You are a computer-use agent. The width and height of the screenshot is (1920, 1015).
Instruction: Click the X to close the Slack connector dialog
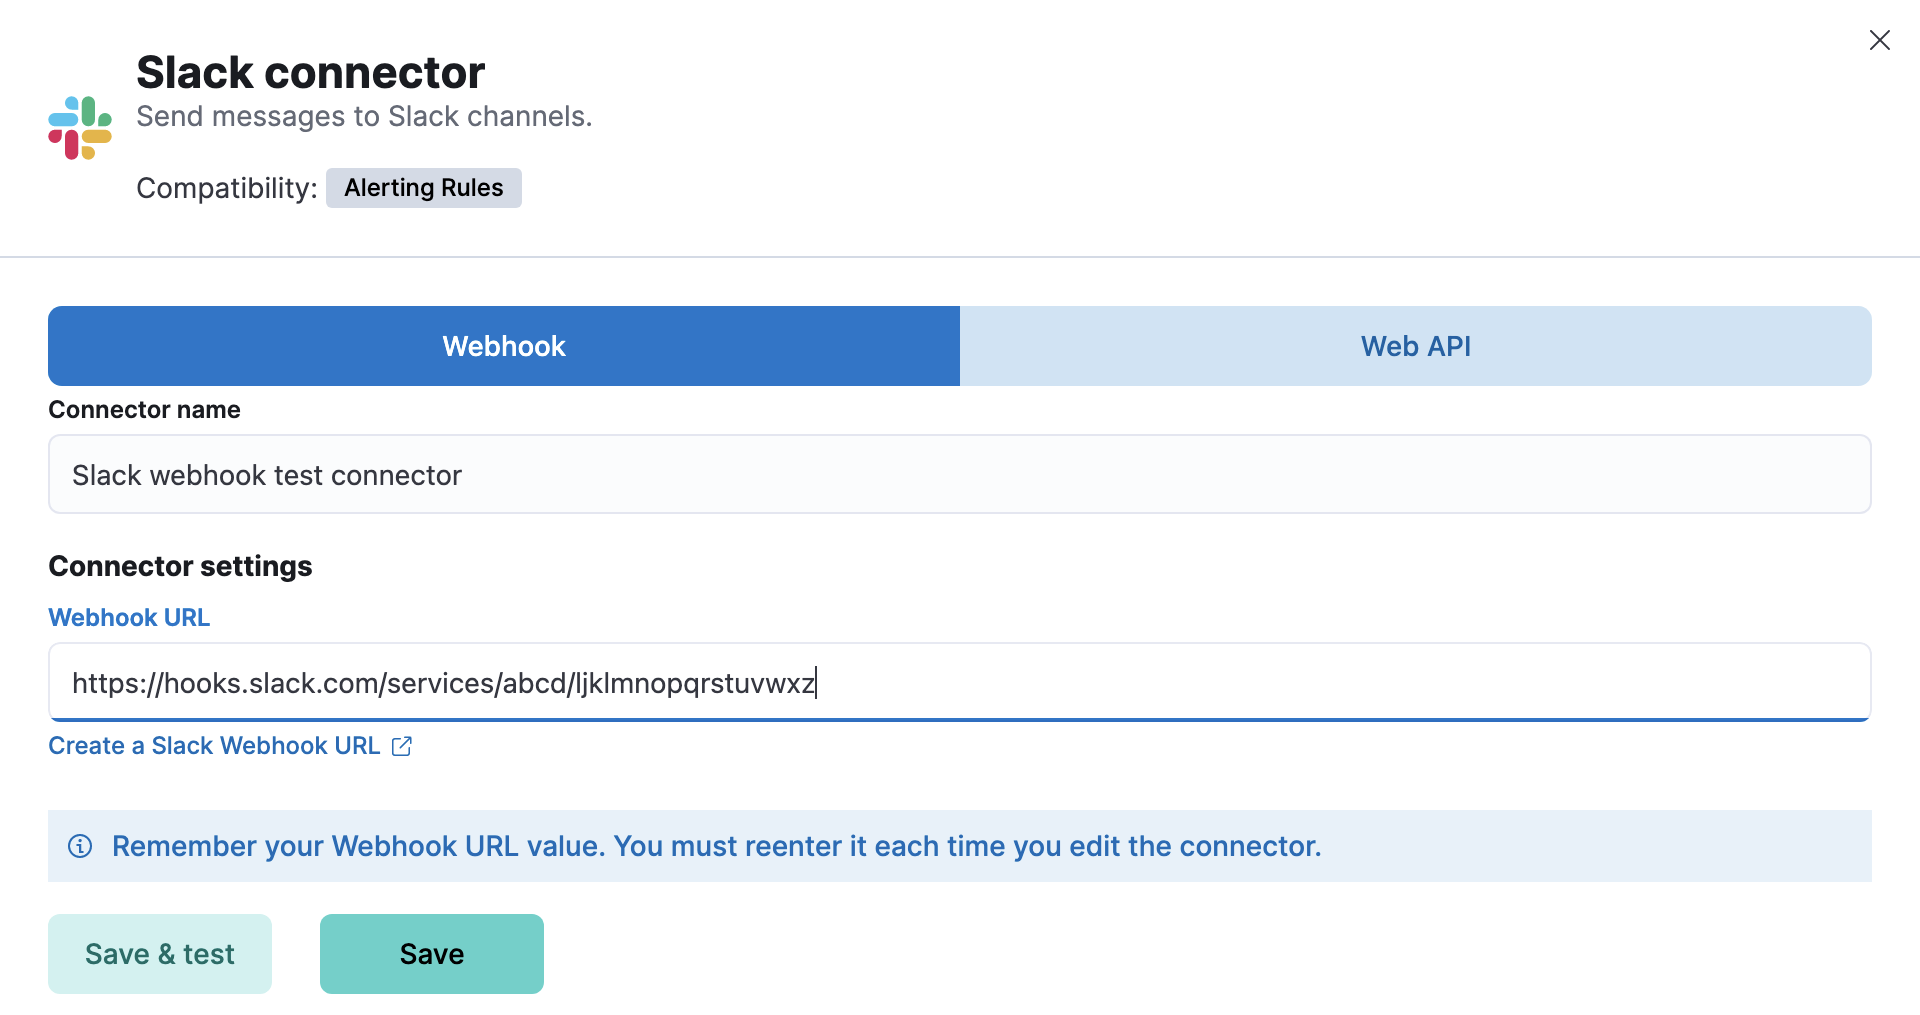coord(1880,40)
